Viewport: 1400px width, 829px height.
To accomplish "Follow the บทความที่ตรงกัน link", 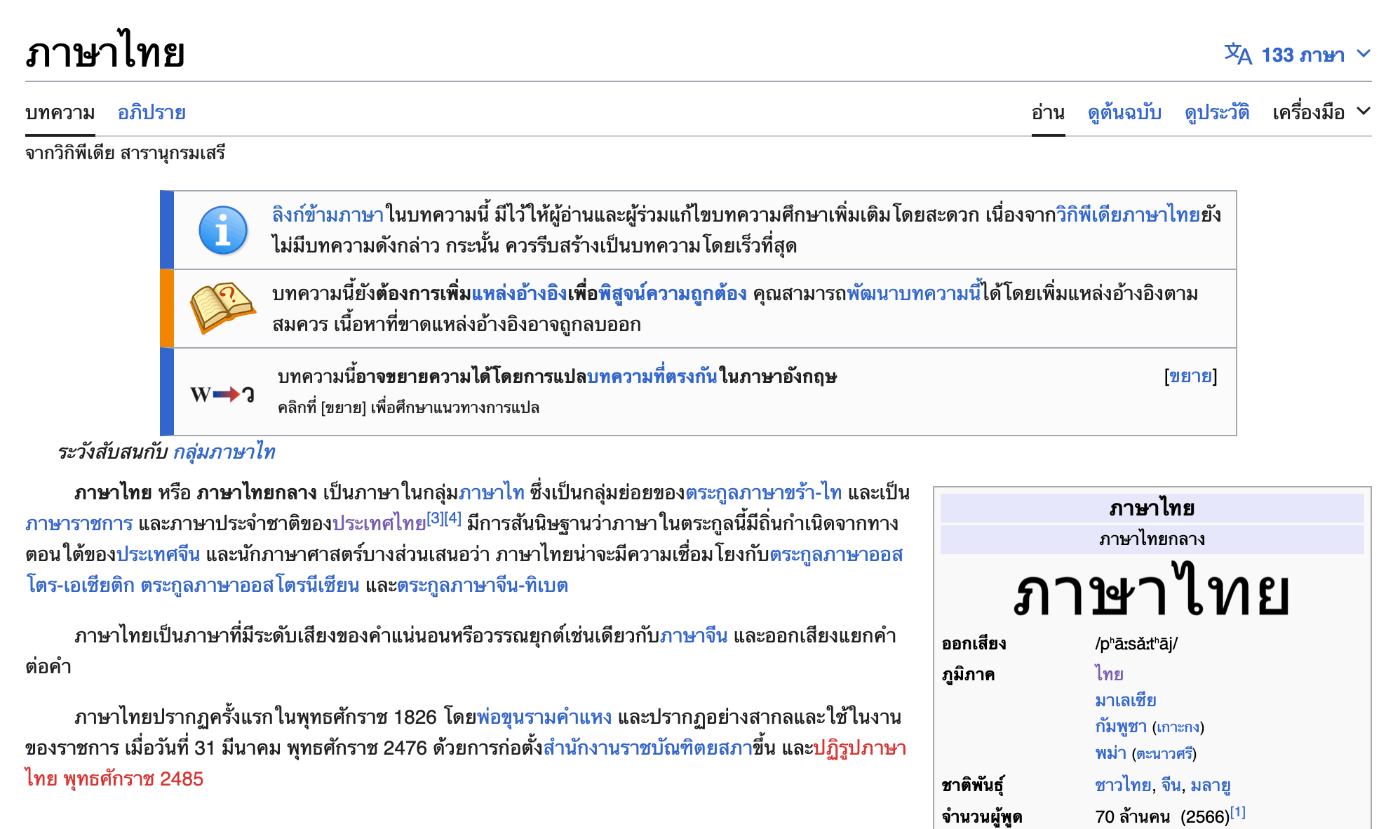I will pos(652,376).
